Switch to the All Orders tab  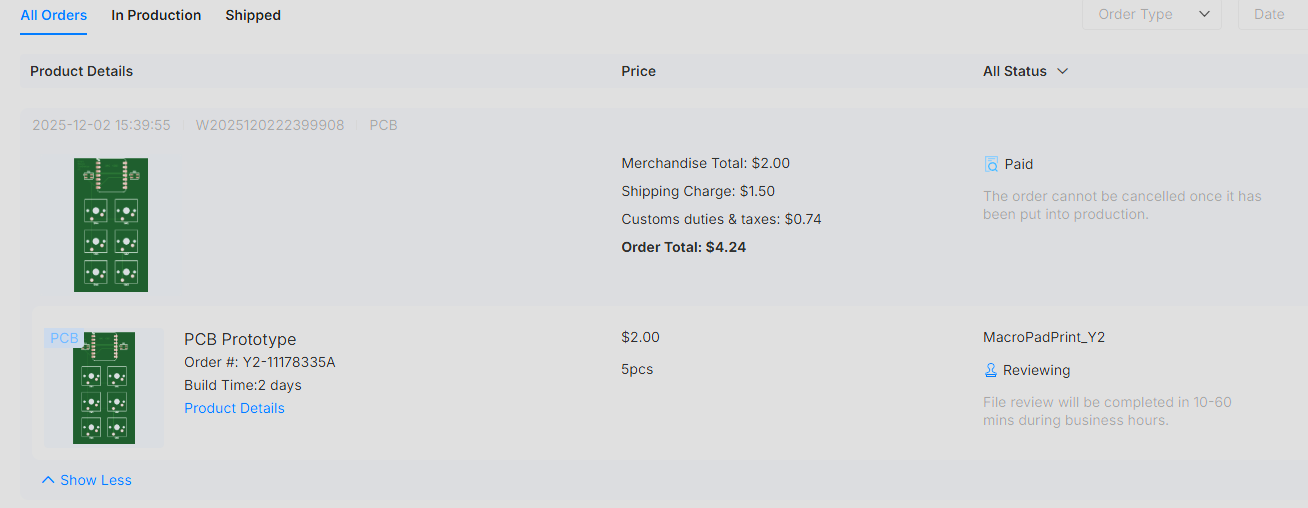click(54, 15)
